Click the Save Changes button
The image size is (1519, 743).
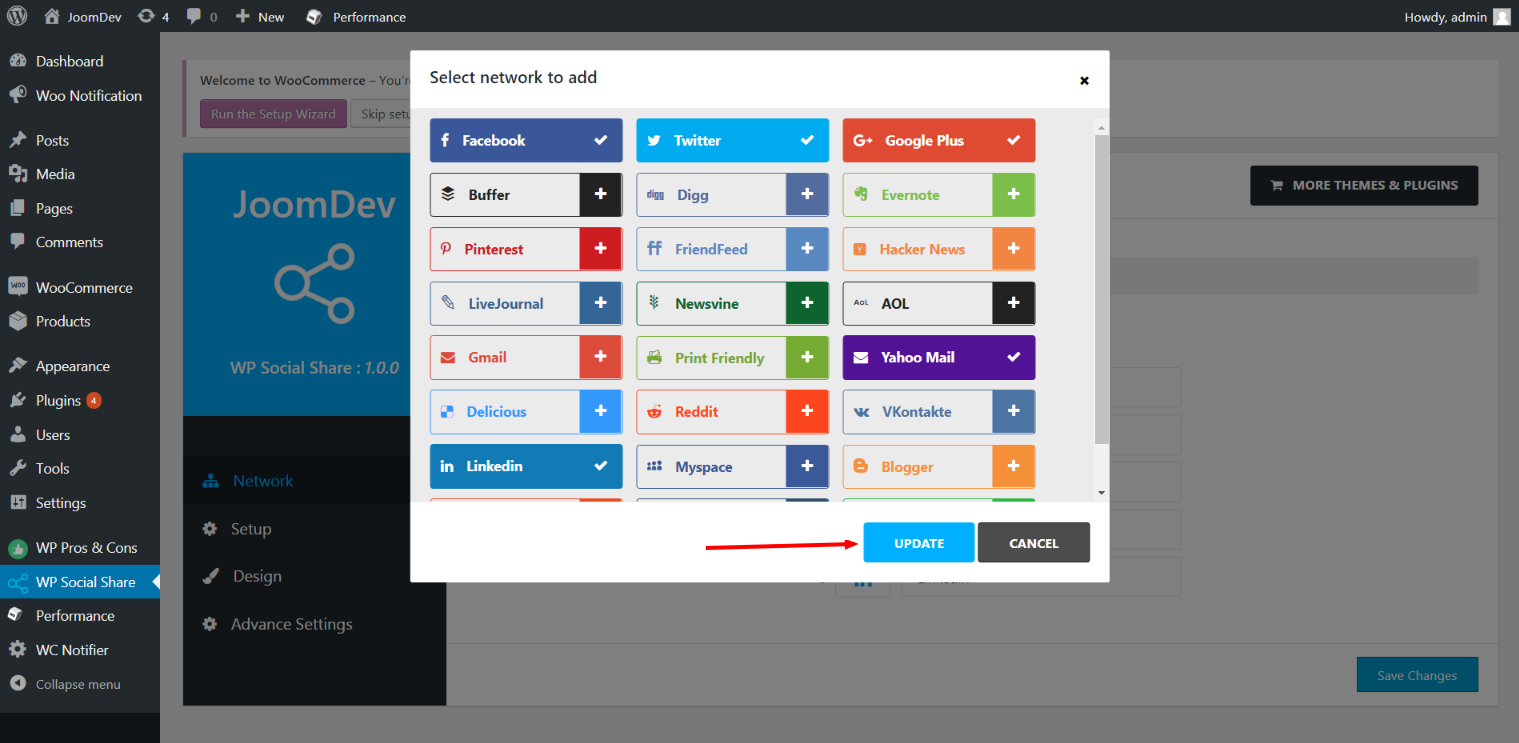[1417, 675]
